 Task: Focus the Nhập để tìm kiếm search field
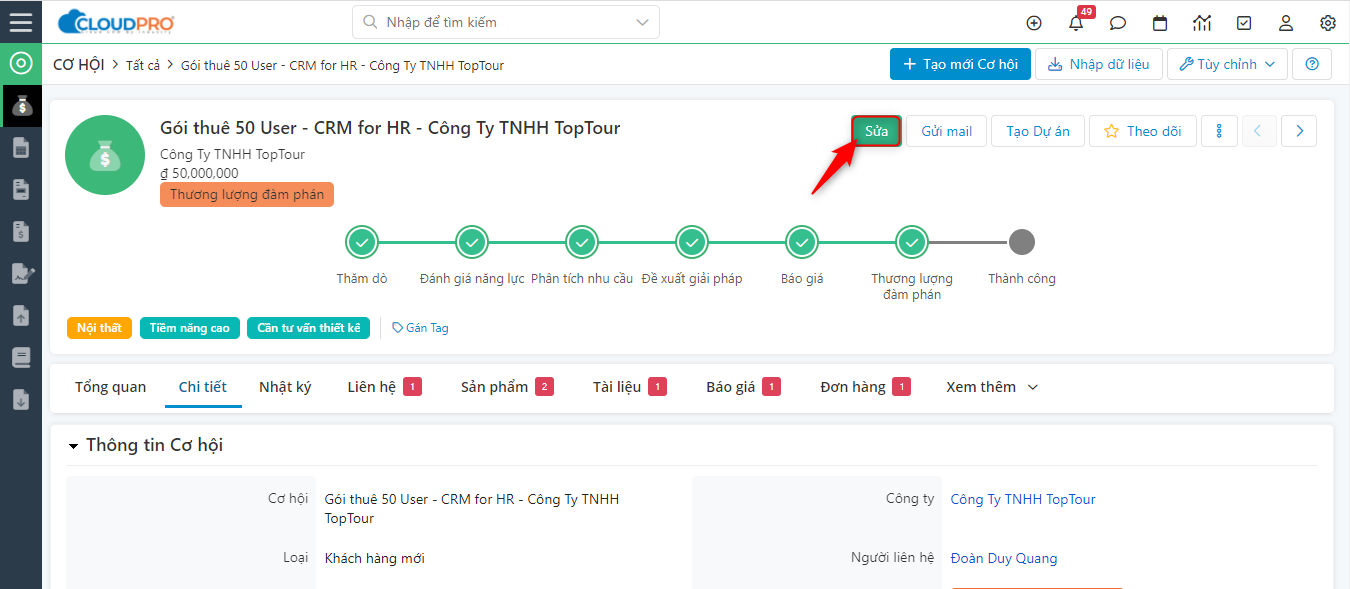pos(506,22)
